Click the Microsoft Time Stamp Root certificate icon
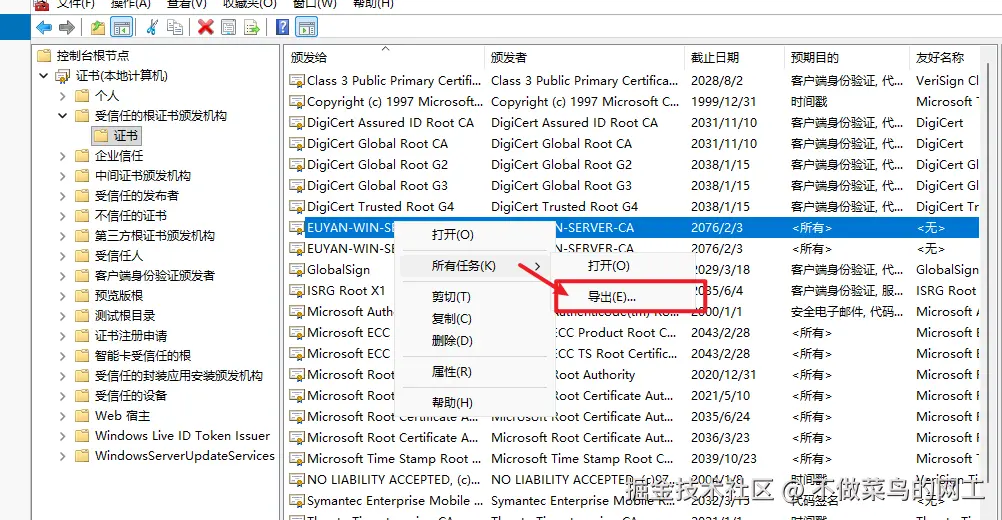 [297, 459]
